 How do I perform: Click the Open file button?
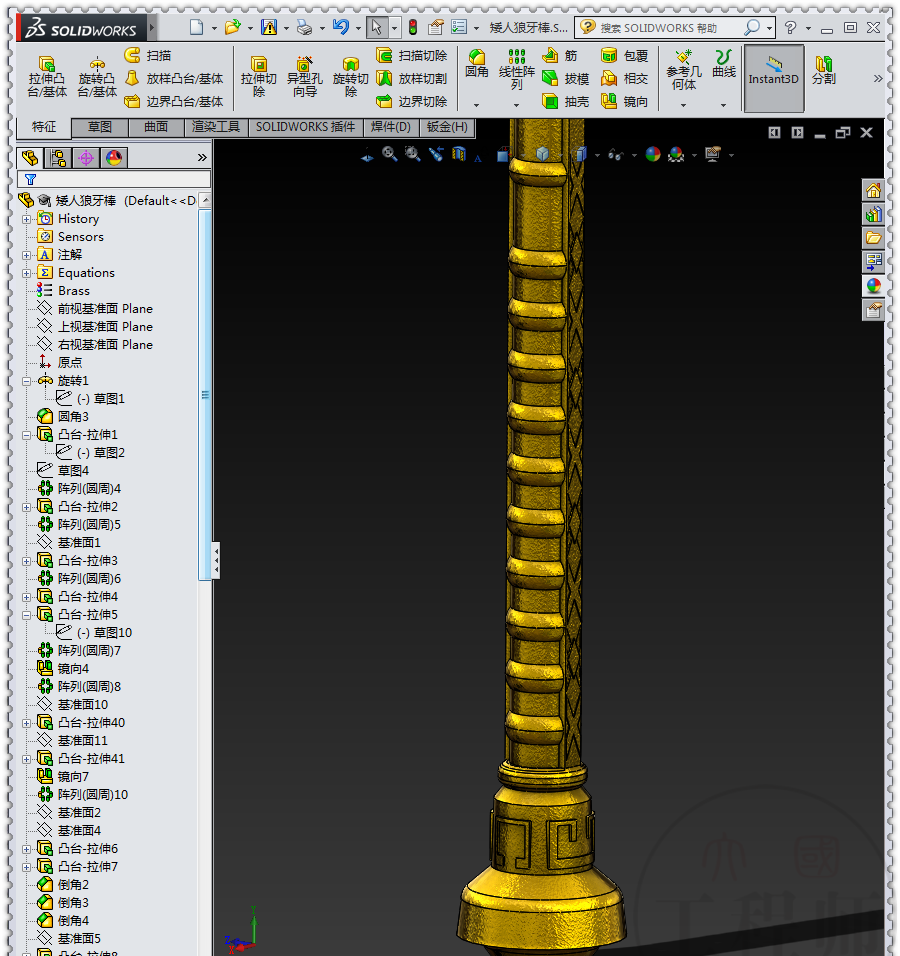(232, 27)
